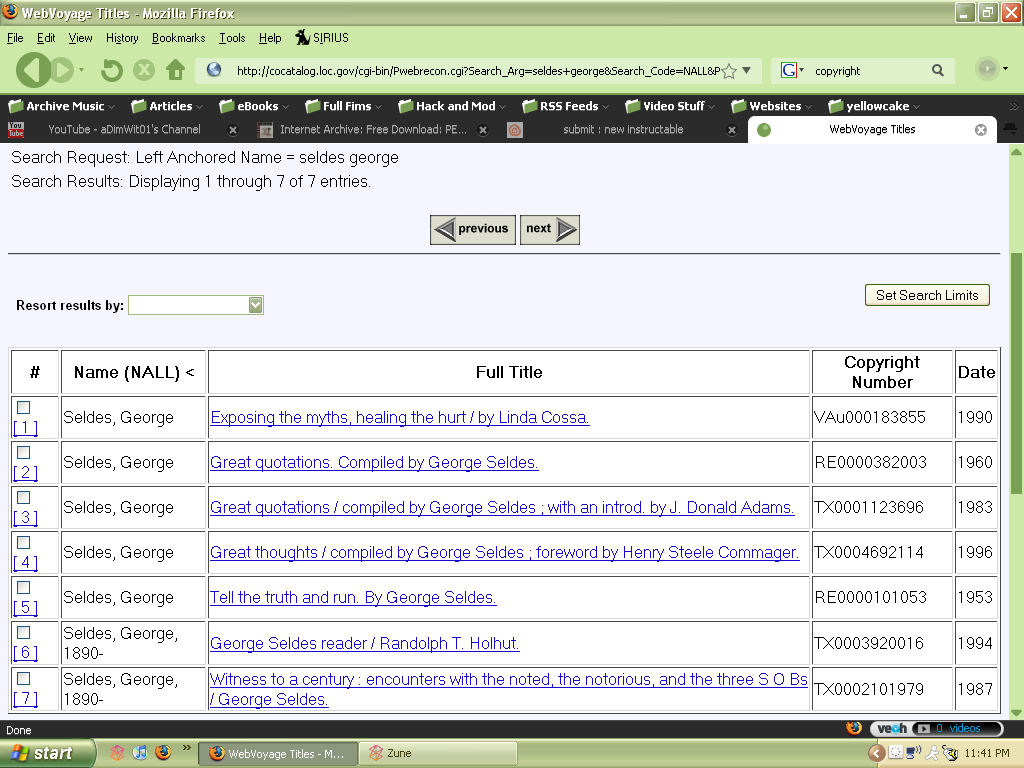Open the yellowcake bookmarks folder
Screen dimensions: 1024x768
coord(874,106)
